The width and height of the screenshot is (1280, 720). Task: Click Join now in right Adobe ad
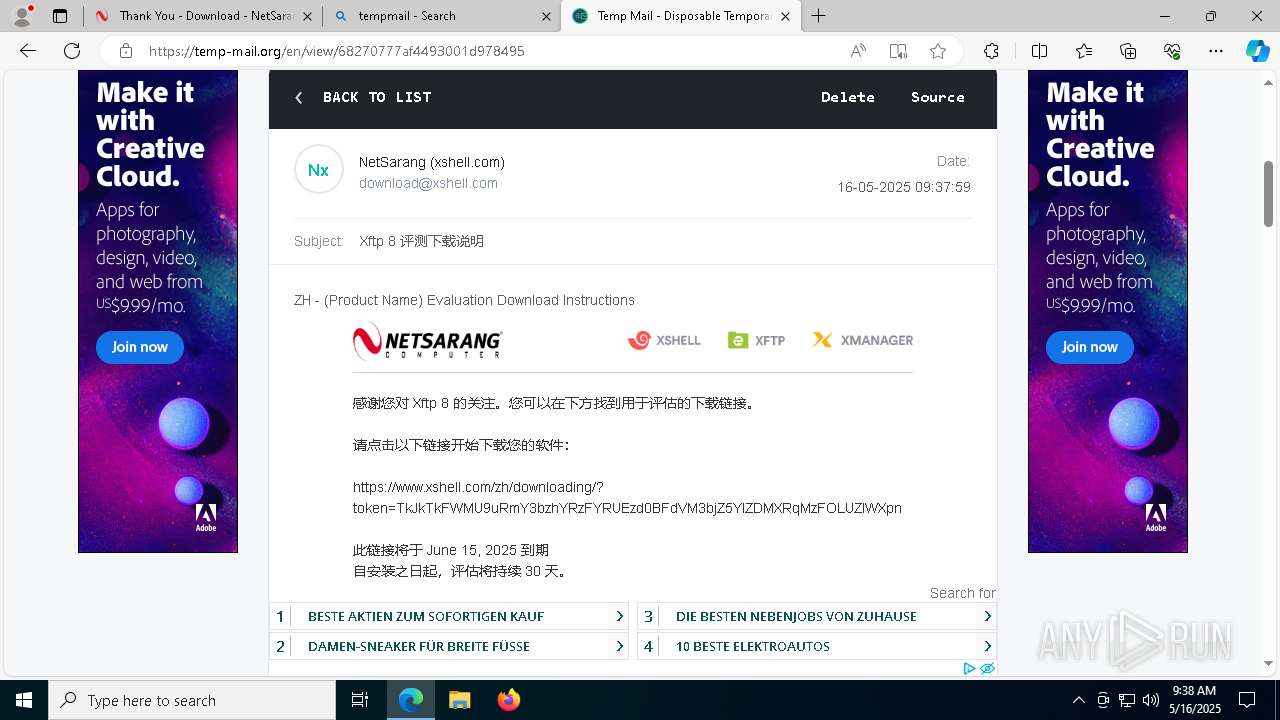[x=1090, y=347]
